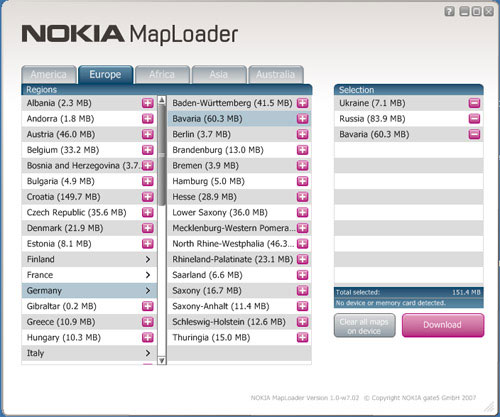Screen dimensions: 500x417
Task: Select the Germany row label
Action: tap(44, 291)
